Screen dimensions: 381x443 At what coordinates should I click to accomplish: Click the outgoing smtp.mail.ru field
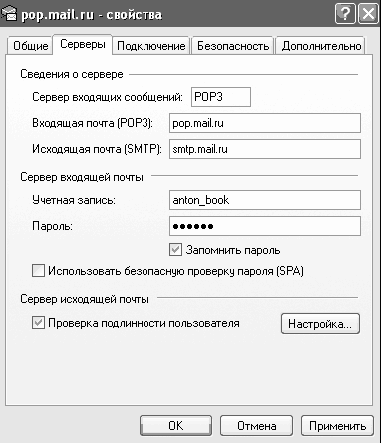[265, 149]
